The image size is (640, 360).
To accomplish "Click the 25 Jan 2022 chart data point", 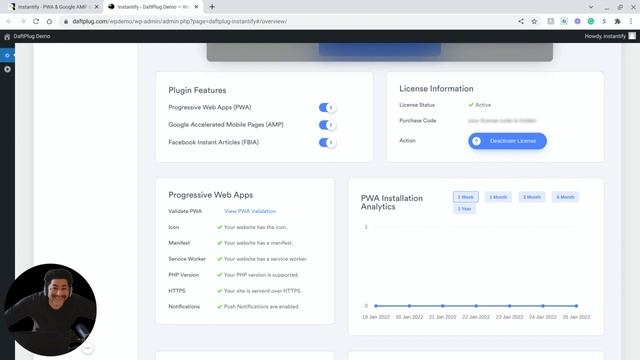I will pos(576,306).
